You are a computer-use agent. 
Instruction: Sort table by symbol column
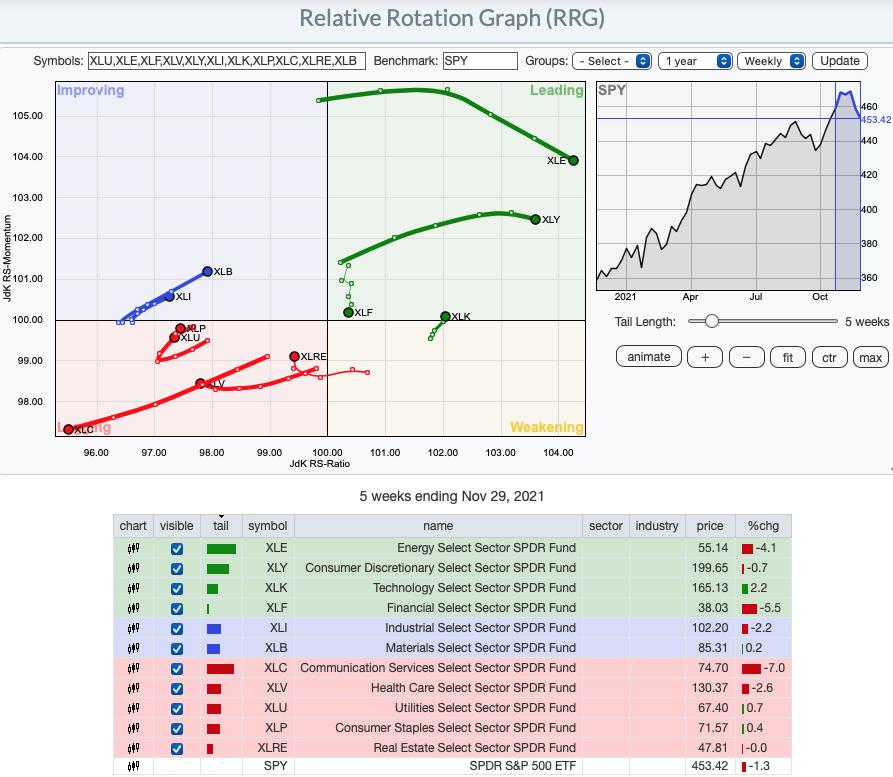click(268, 526)
